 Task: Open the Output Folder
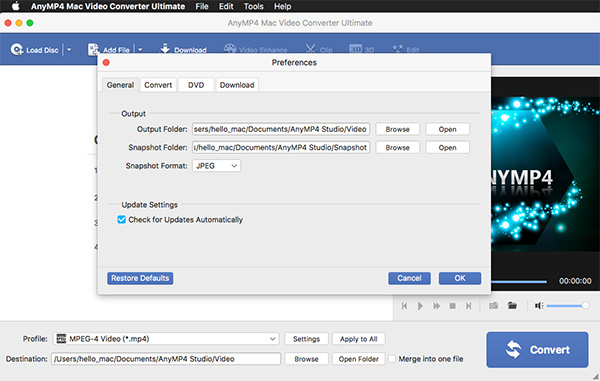(447, 129)
